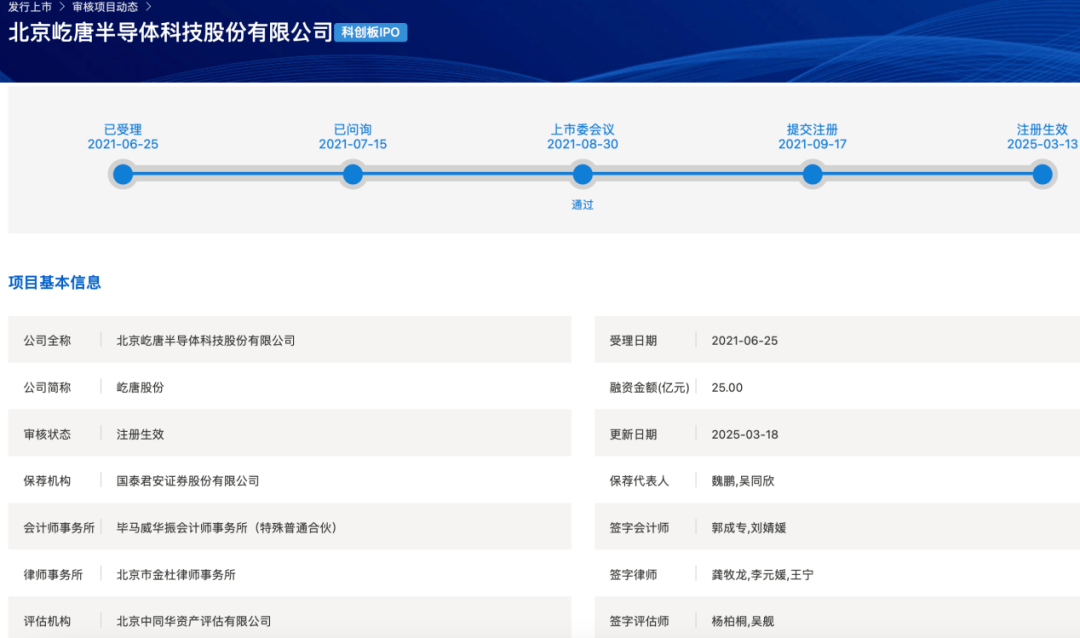Click the 签字会计师 value 郭成专,刘婧媛
Screen dimensions: 1080x638
coord(749,528)
